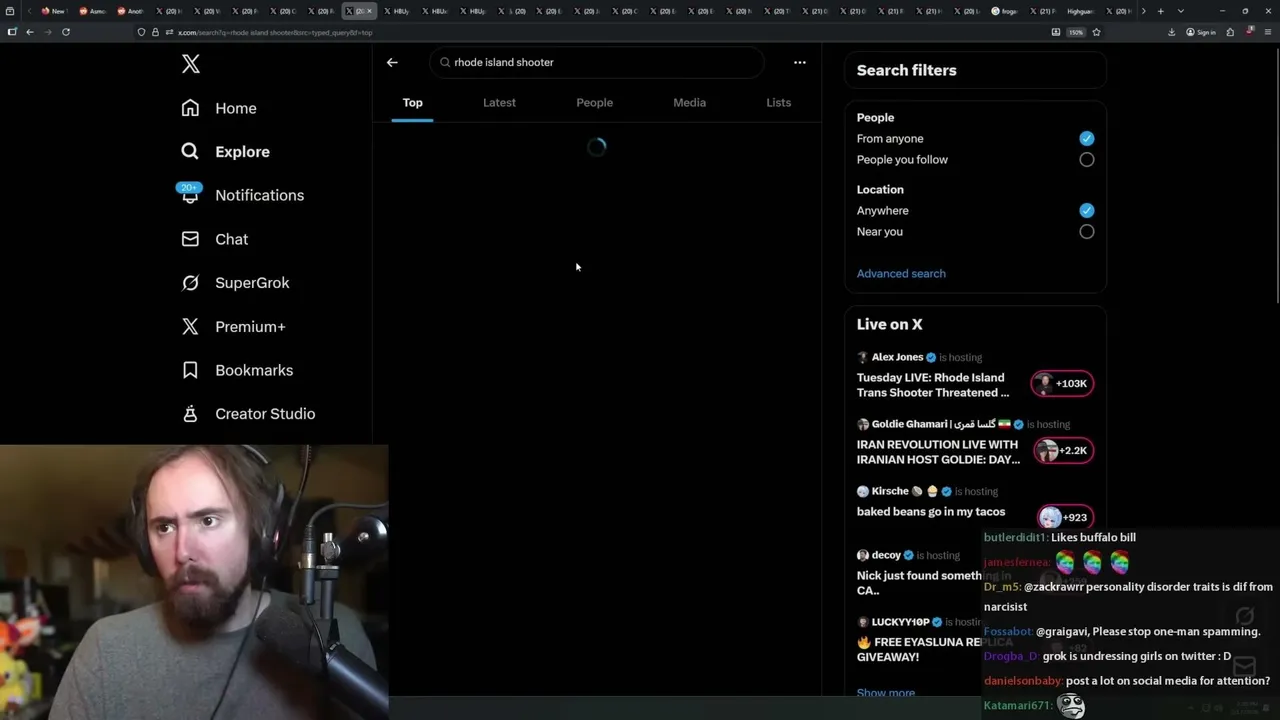This screenshot has width=1280, height=720.
Task: Launch SuperGrok from sidebar icon
Action: pyautogui.click(x=190, y=283)
